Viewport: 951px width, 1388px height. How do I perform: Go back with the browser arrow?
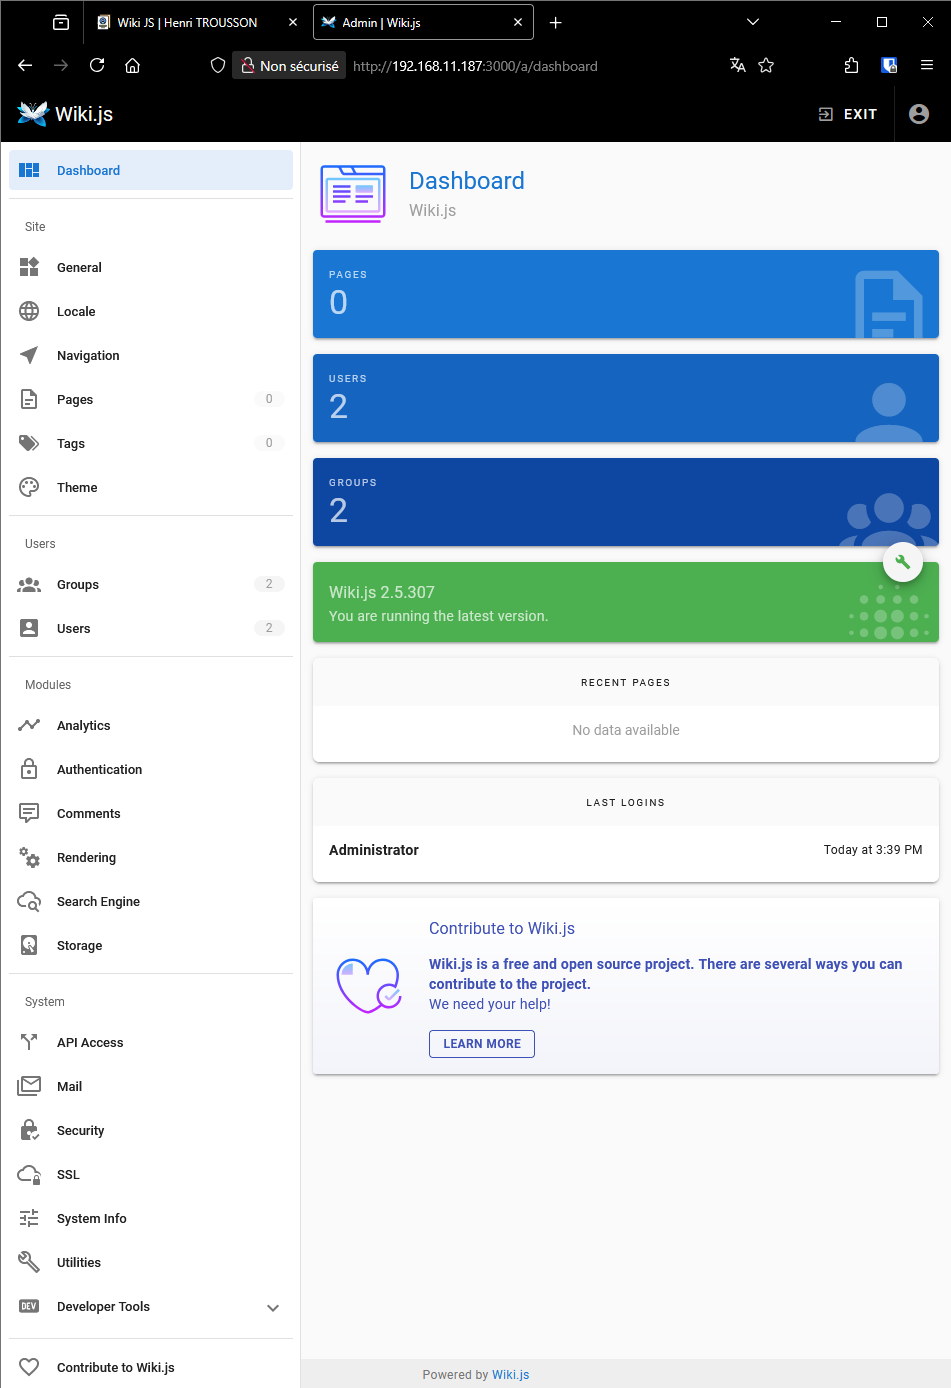coord(25,65)
